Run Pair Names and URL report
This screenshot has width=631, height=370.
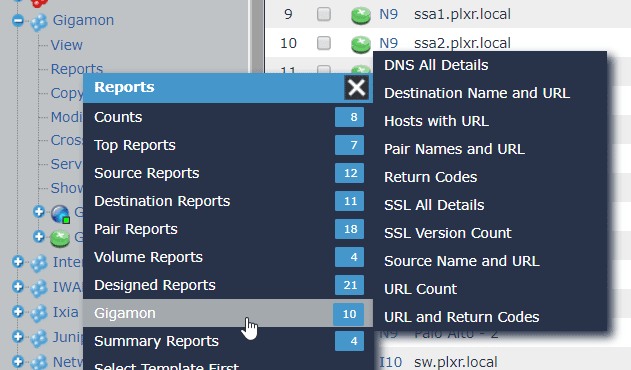point(454,149)
